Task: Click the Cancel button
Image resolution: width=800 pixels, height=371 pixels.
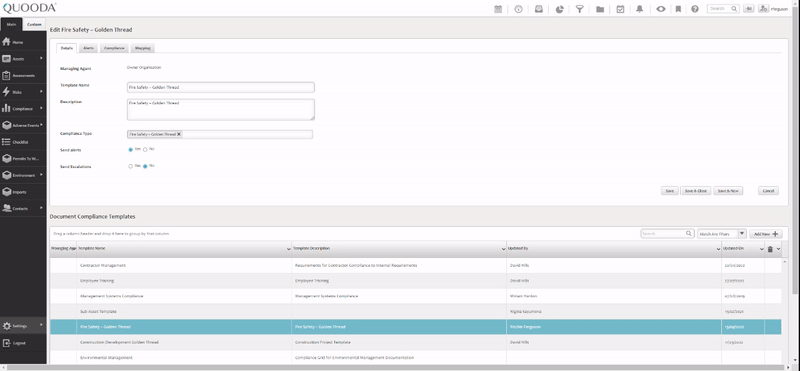Action: pos(768,191)
